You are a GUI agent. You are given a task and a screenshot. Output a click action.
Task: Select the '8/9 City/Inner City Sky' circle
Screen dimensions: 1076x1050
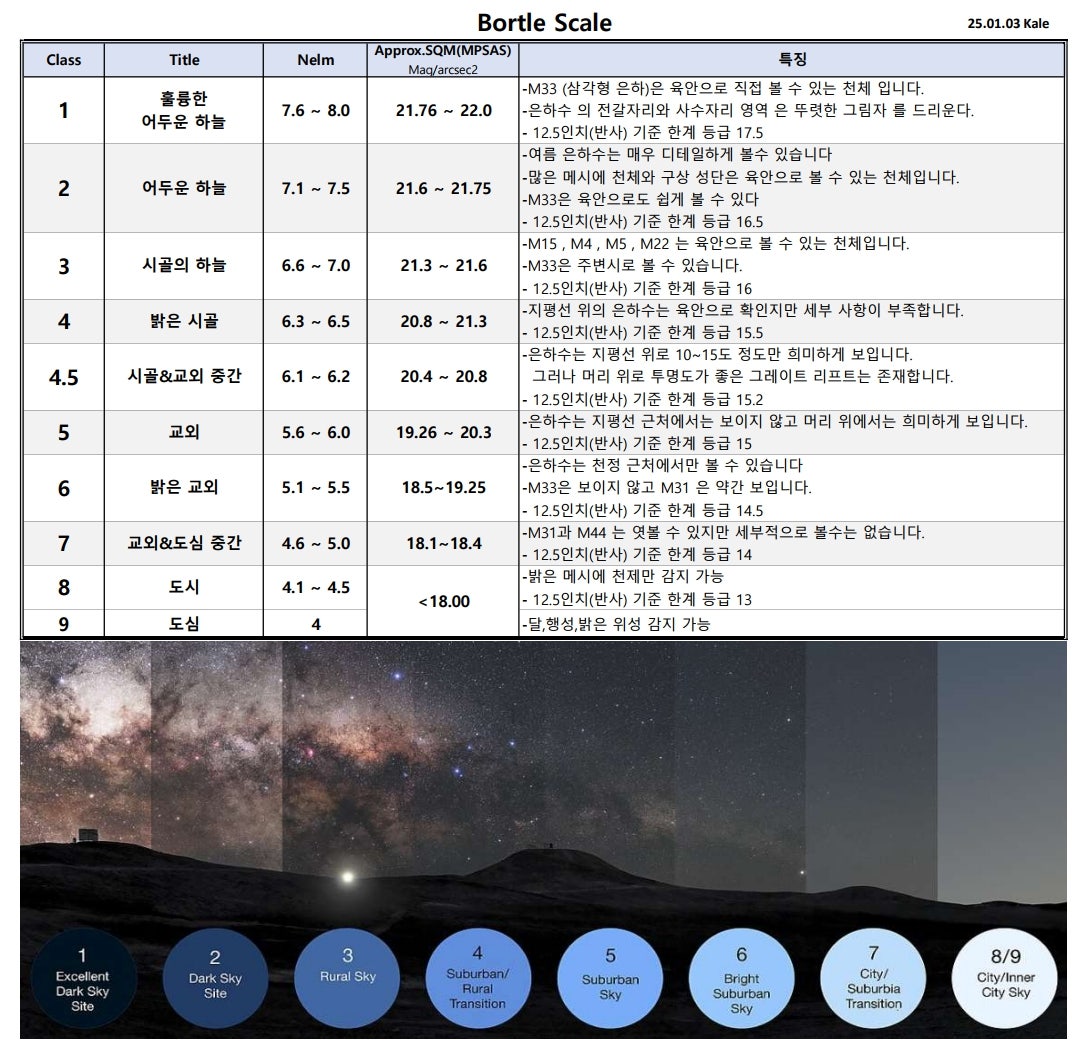(1005, 979)
